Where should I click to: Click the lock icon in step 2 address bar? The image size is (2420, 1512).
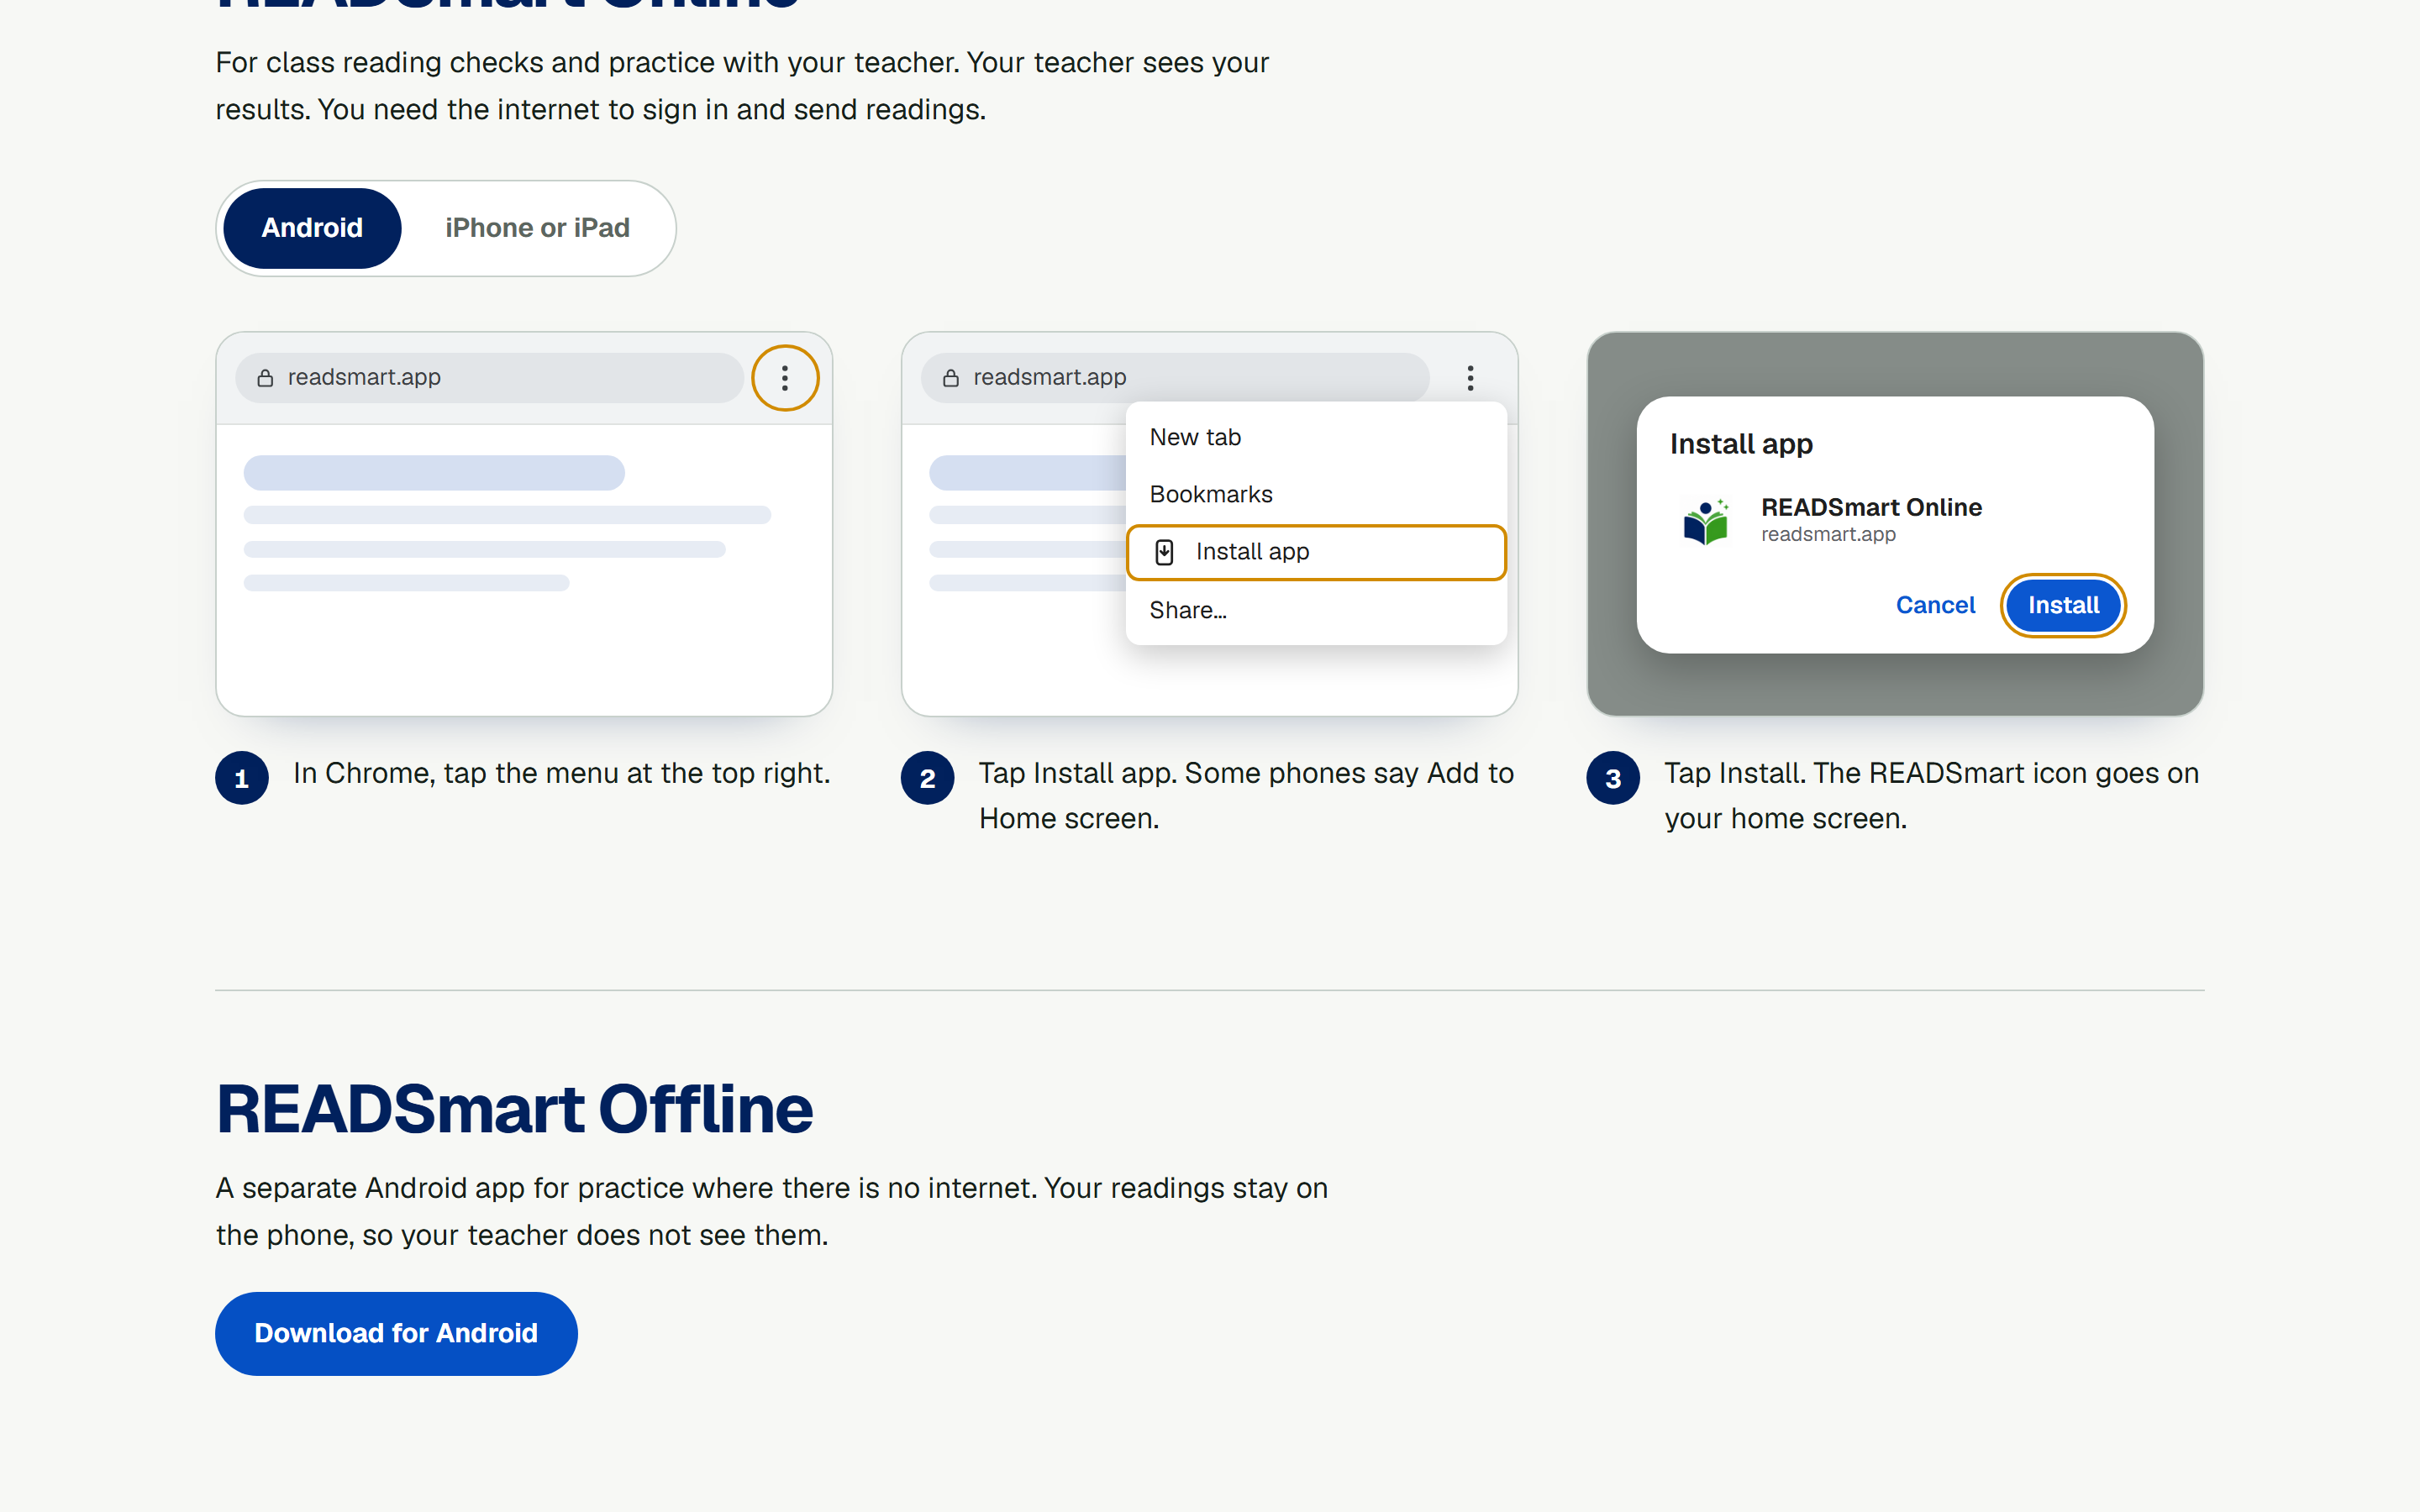point(951,378)
